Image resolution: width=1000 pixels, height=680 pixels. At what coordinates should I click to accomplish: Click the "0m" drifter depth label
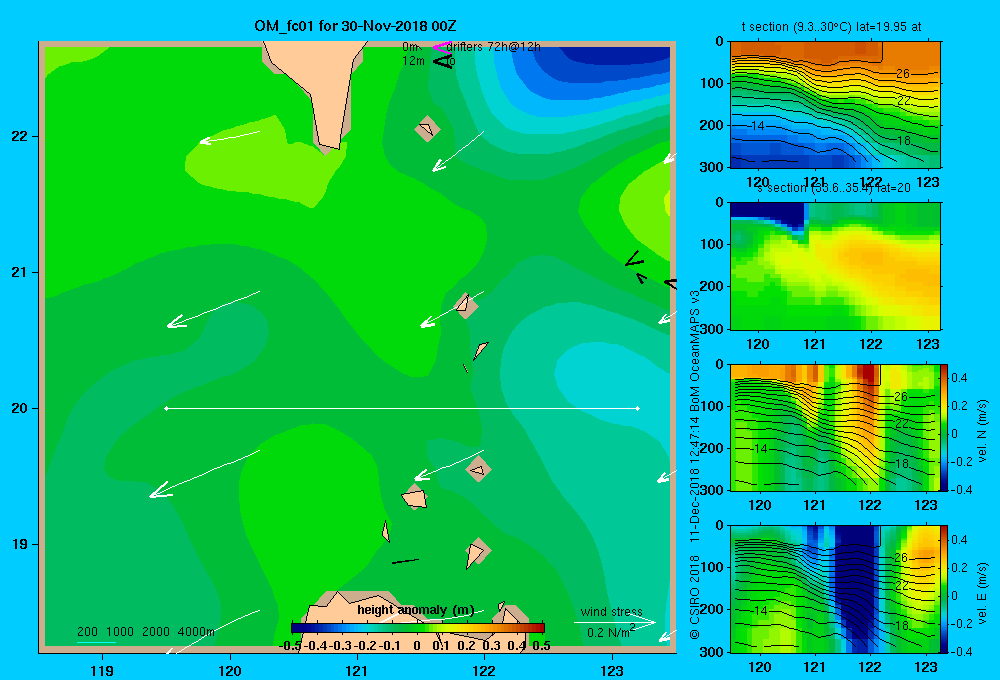[411, 47]
